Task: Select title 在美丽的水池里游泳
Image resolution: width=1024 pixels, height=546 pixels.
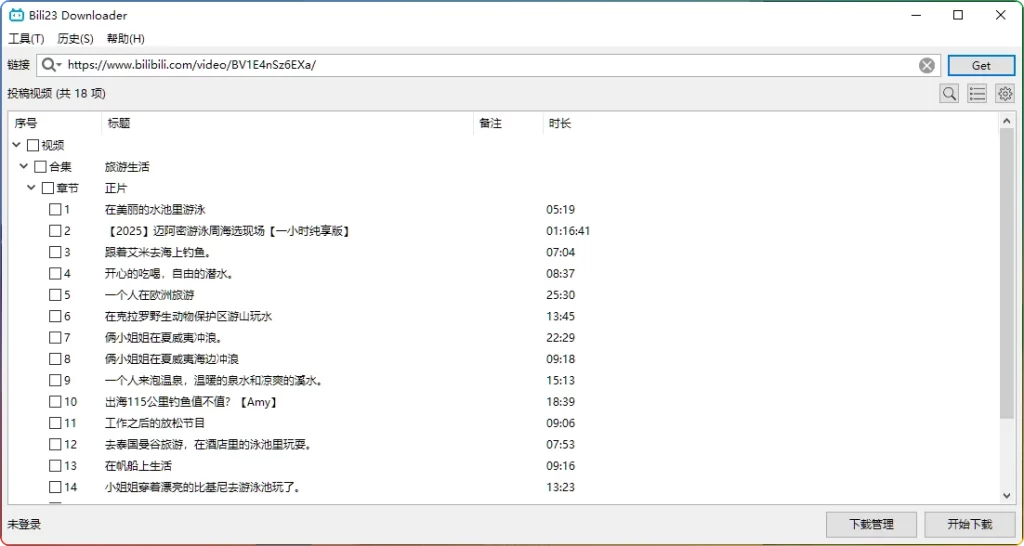Action: (155, 210)
